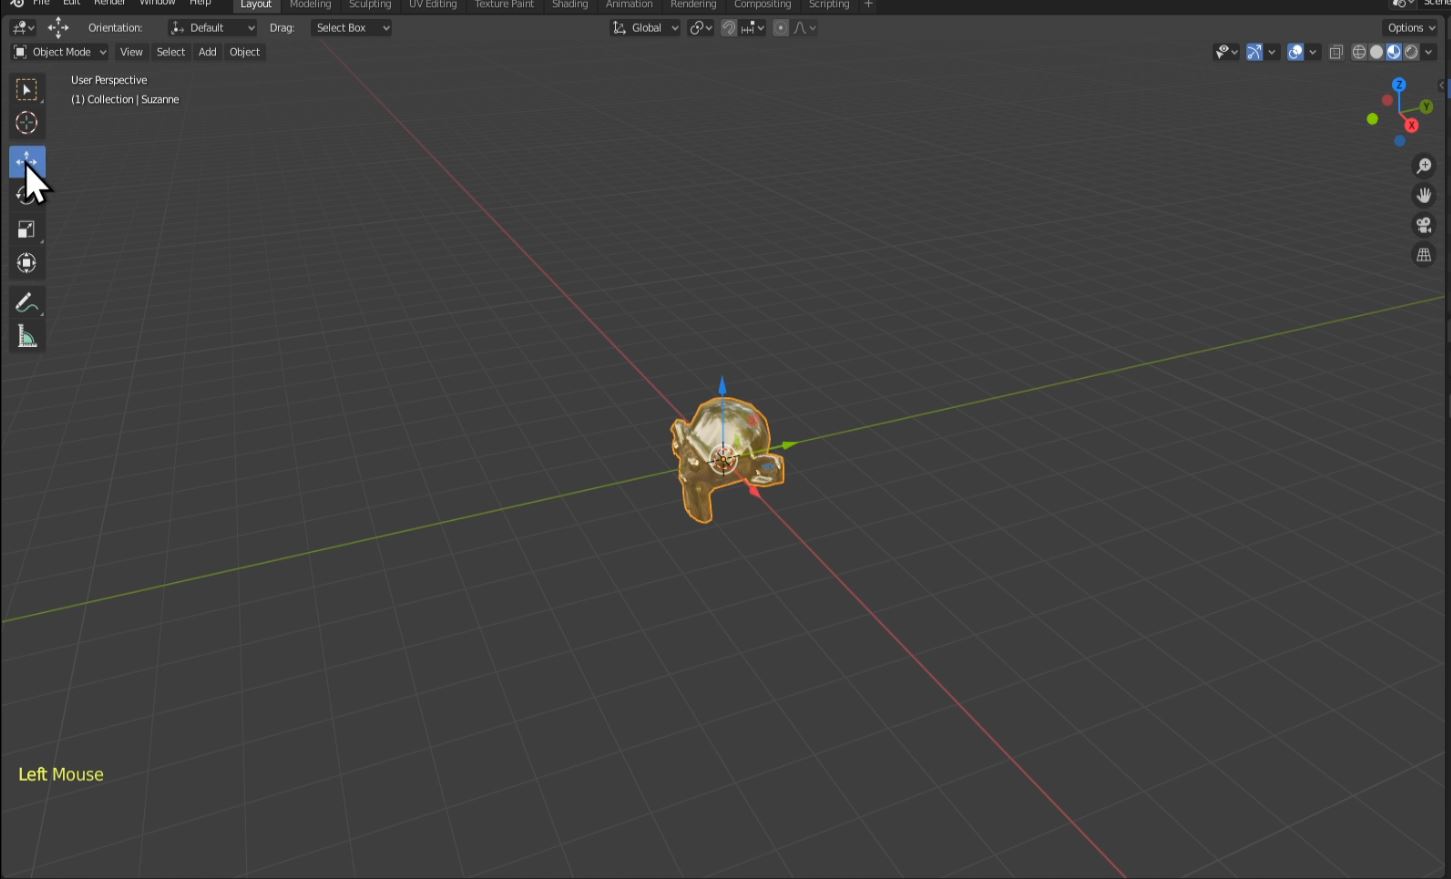
Task: Toggle the snap magnet button
Action: coord(729,28)
